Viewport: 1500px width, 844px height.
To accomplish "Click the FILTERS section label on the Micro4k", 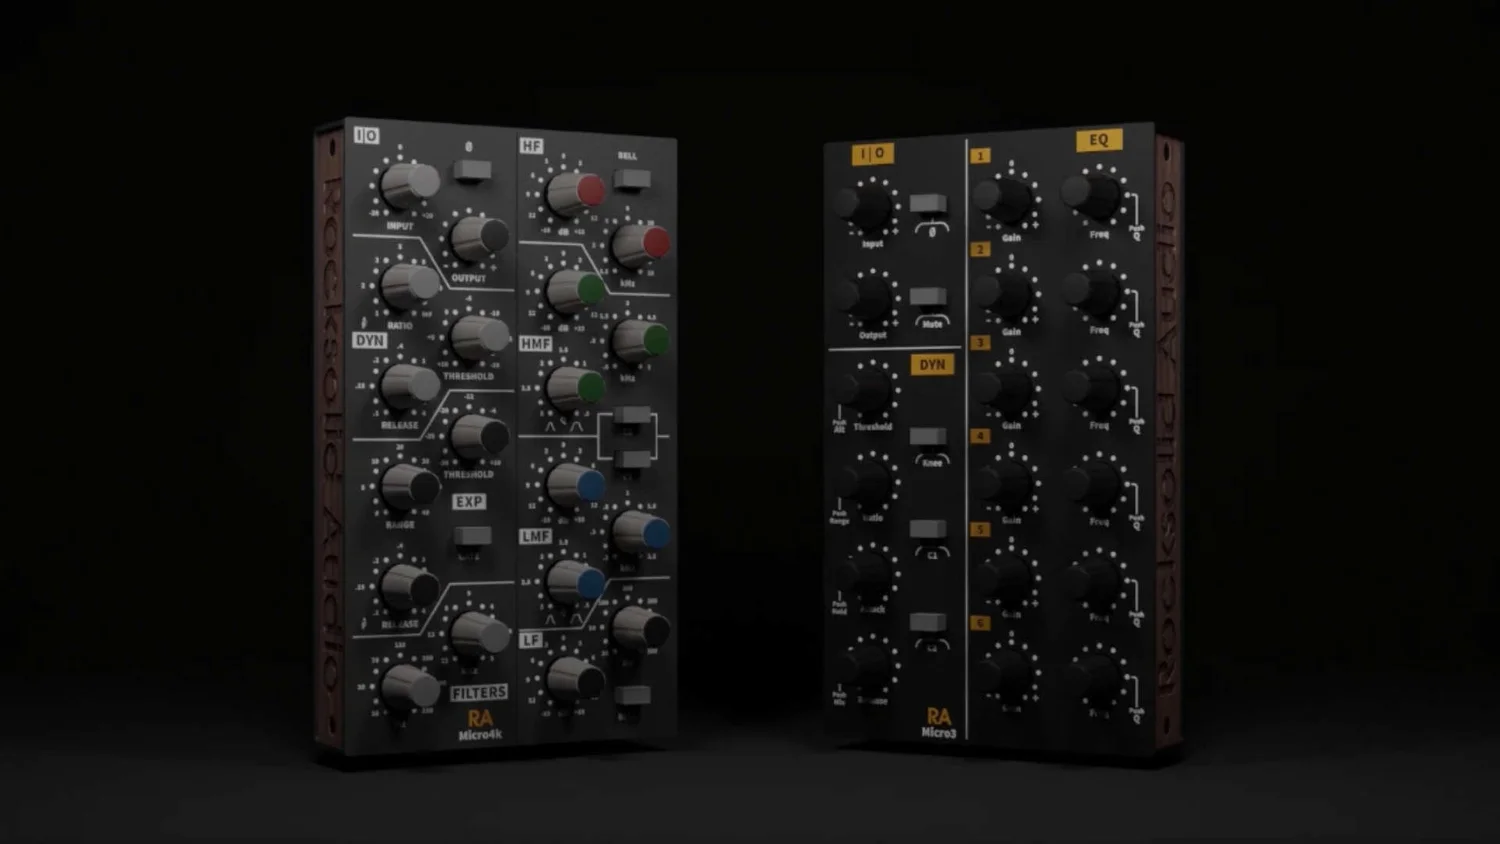I will pyautogui.click(x=479, y=691).
